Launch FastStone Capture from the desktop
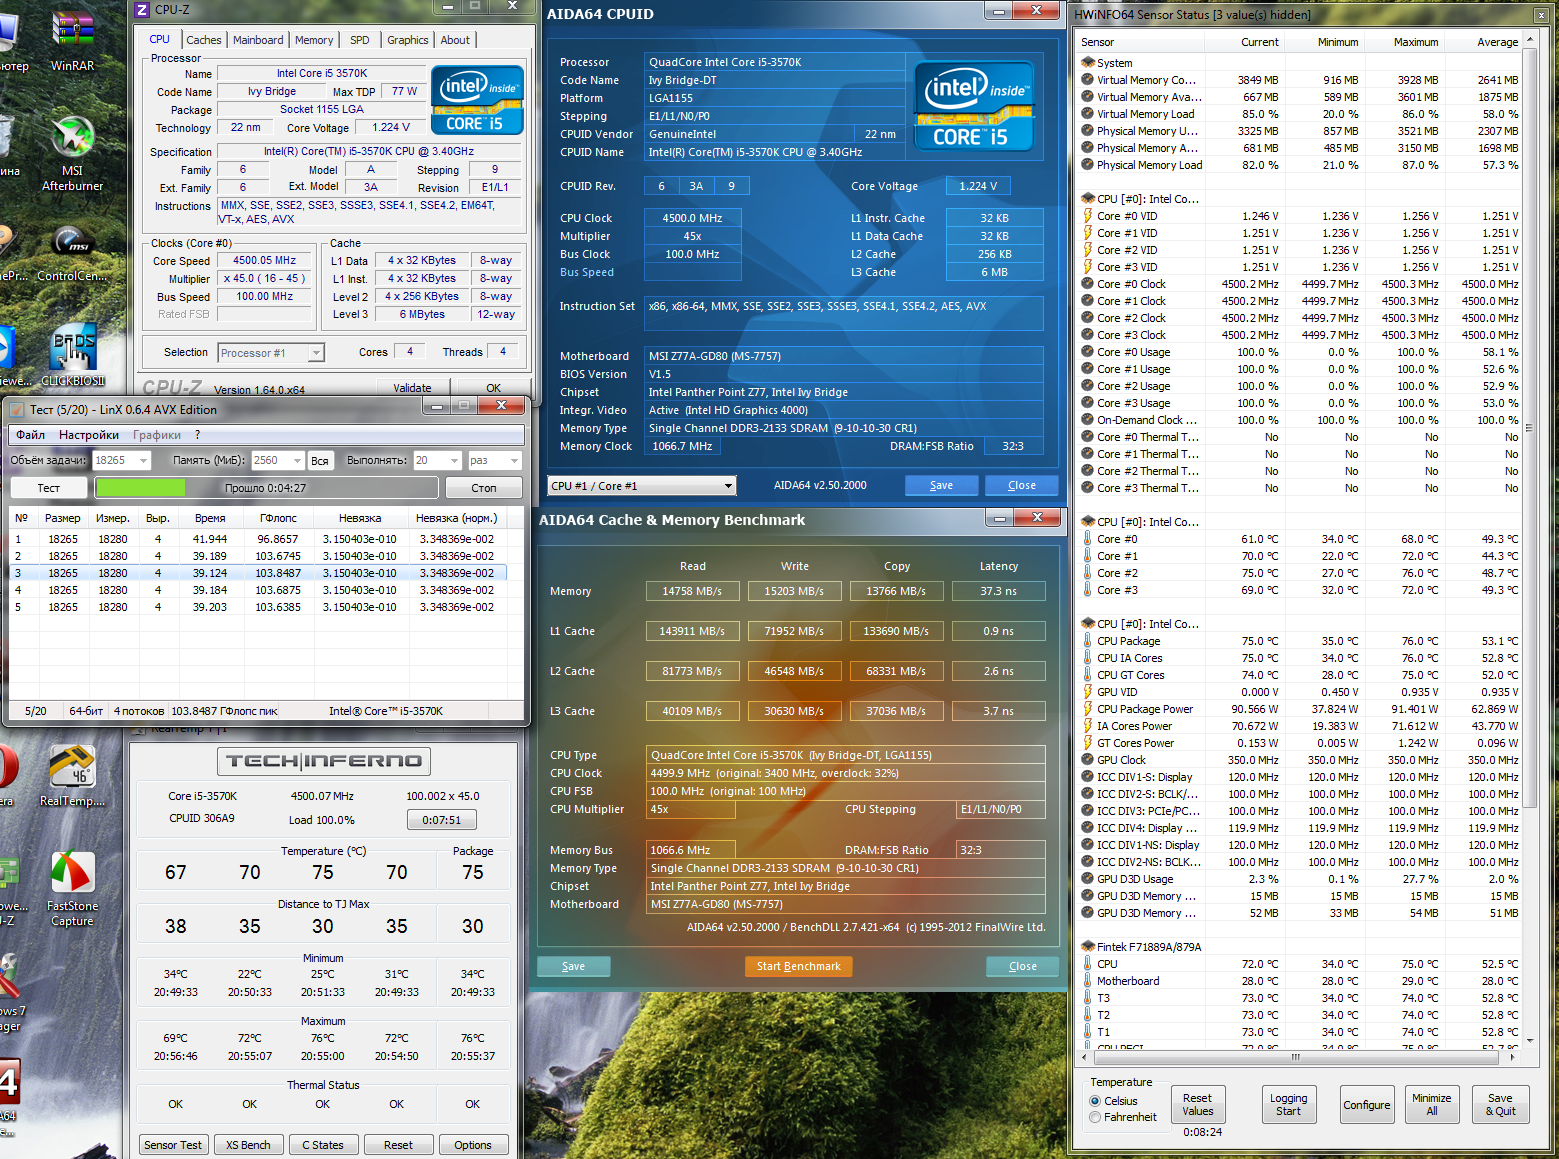The image size is (1559, 1159). pos(72,889)
